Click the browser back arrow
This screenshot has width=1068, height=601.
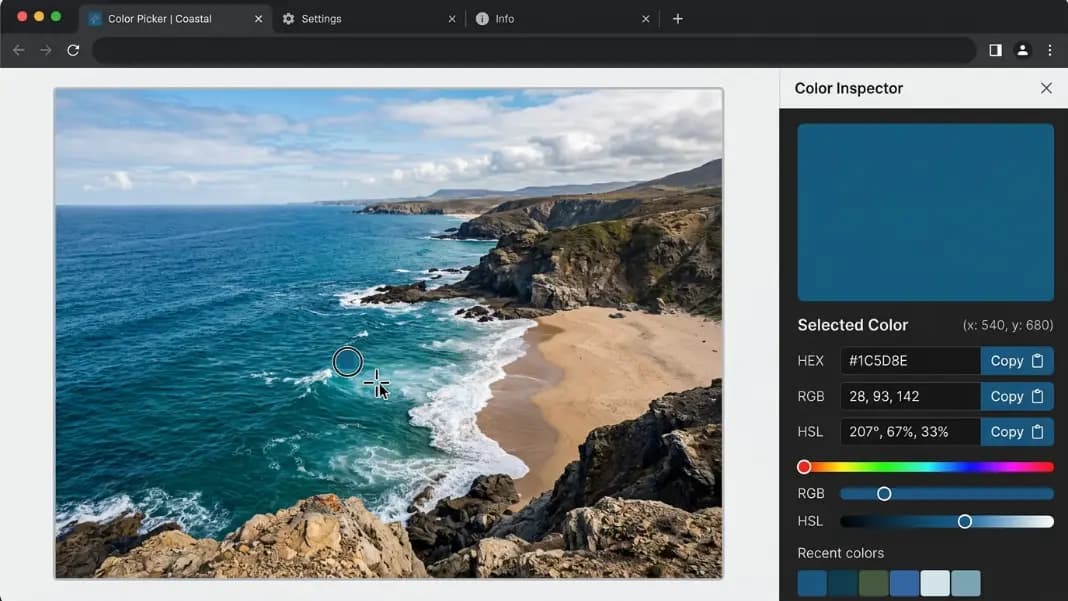click(x=18, y=50)
